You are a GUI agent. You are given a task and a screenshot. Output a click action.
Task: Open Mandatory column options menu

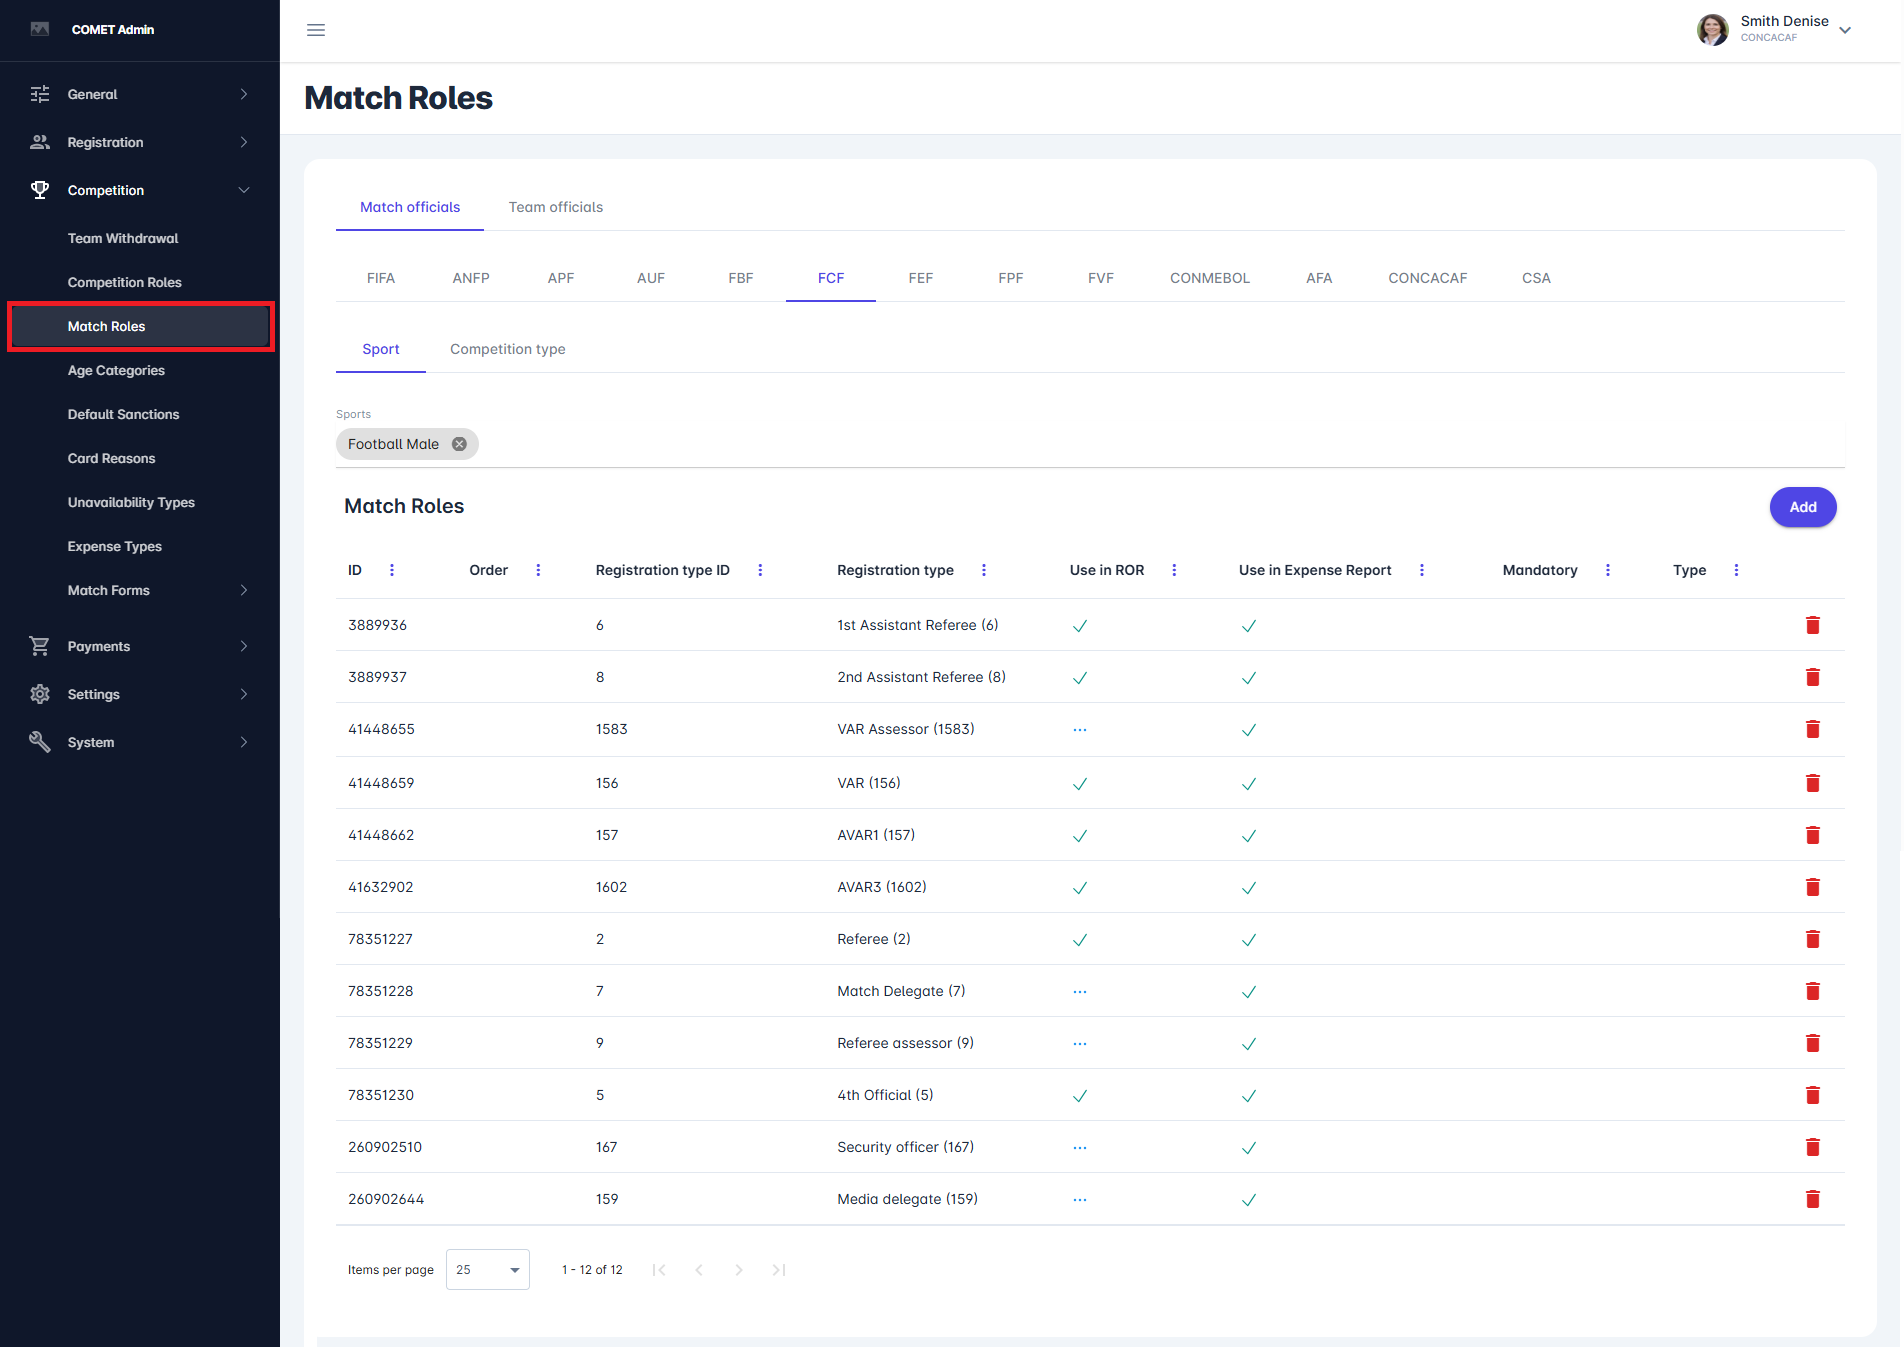click(1608, 570)
